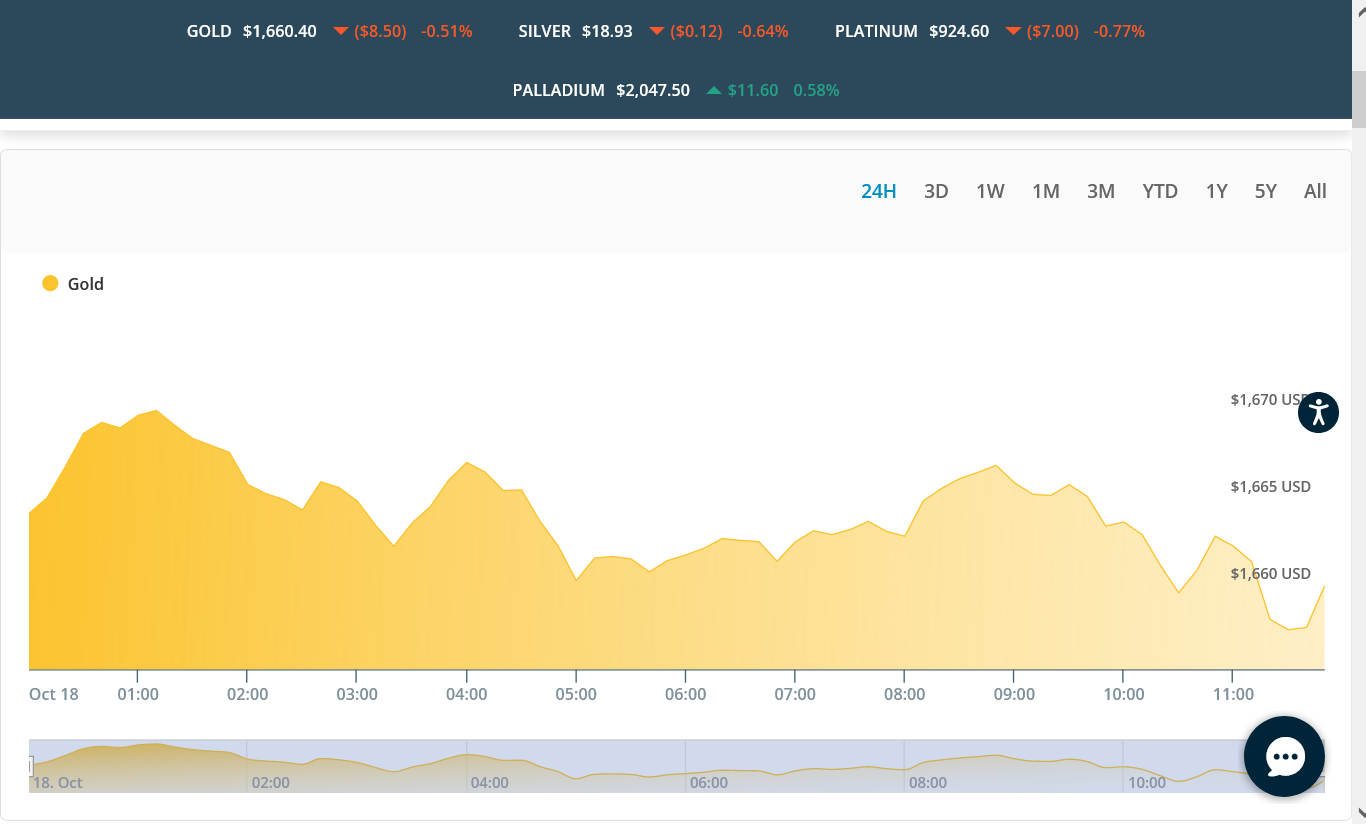Click the gold price $1,660.40
Viewport: 1366px width, 833px height.
point(280,32)
